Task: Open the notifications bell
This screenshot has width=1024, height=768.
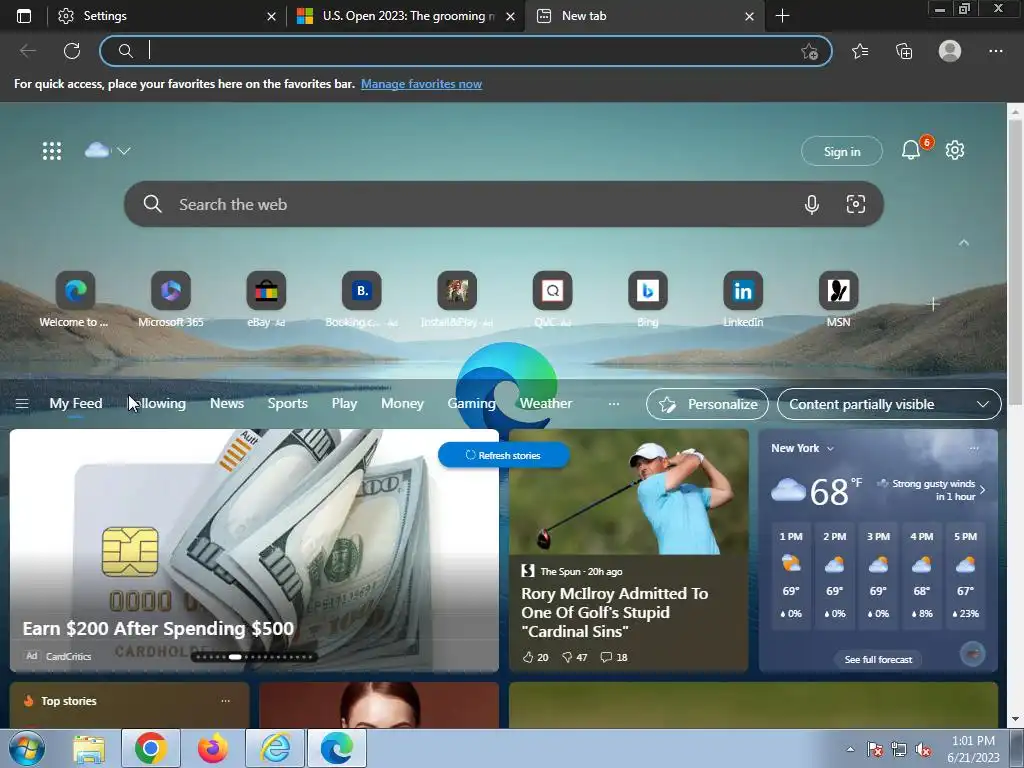Action: tap(911, 151)
